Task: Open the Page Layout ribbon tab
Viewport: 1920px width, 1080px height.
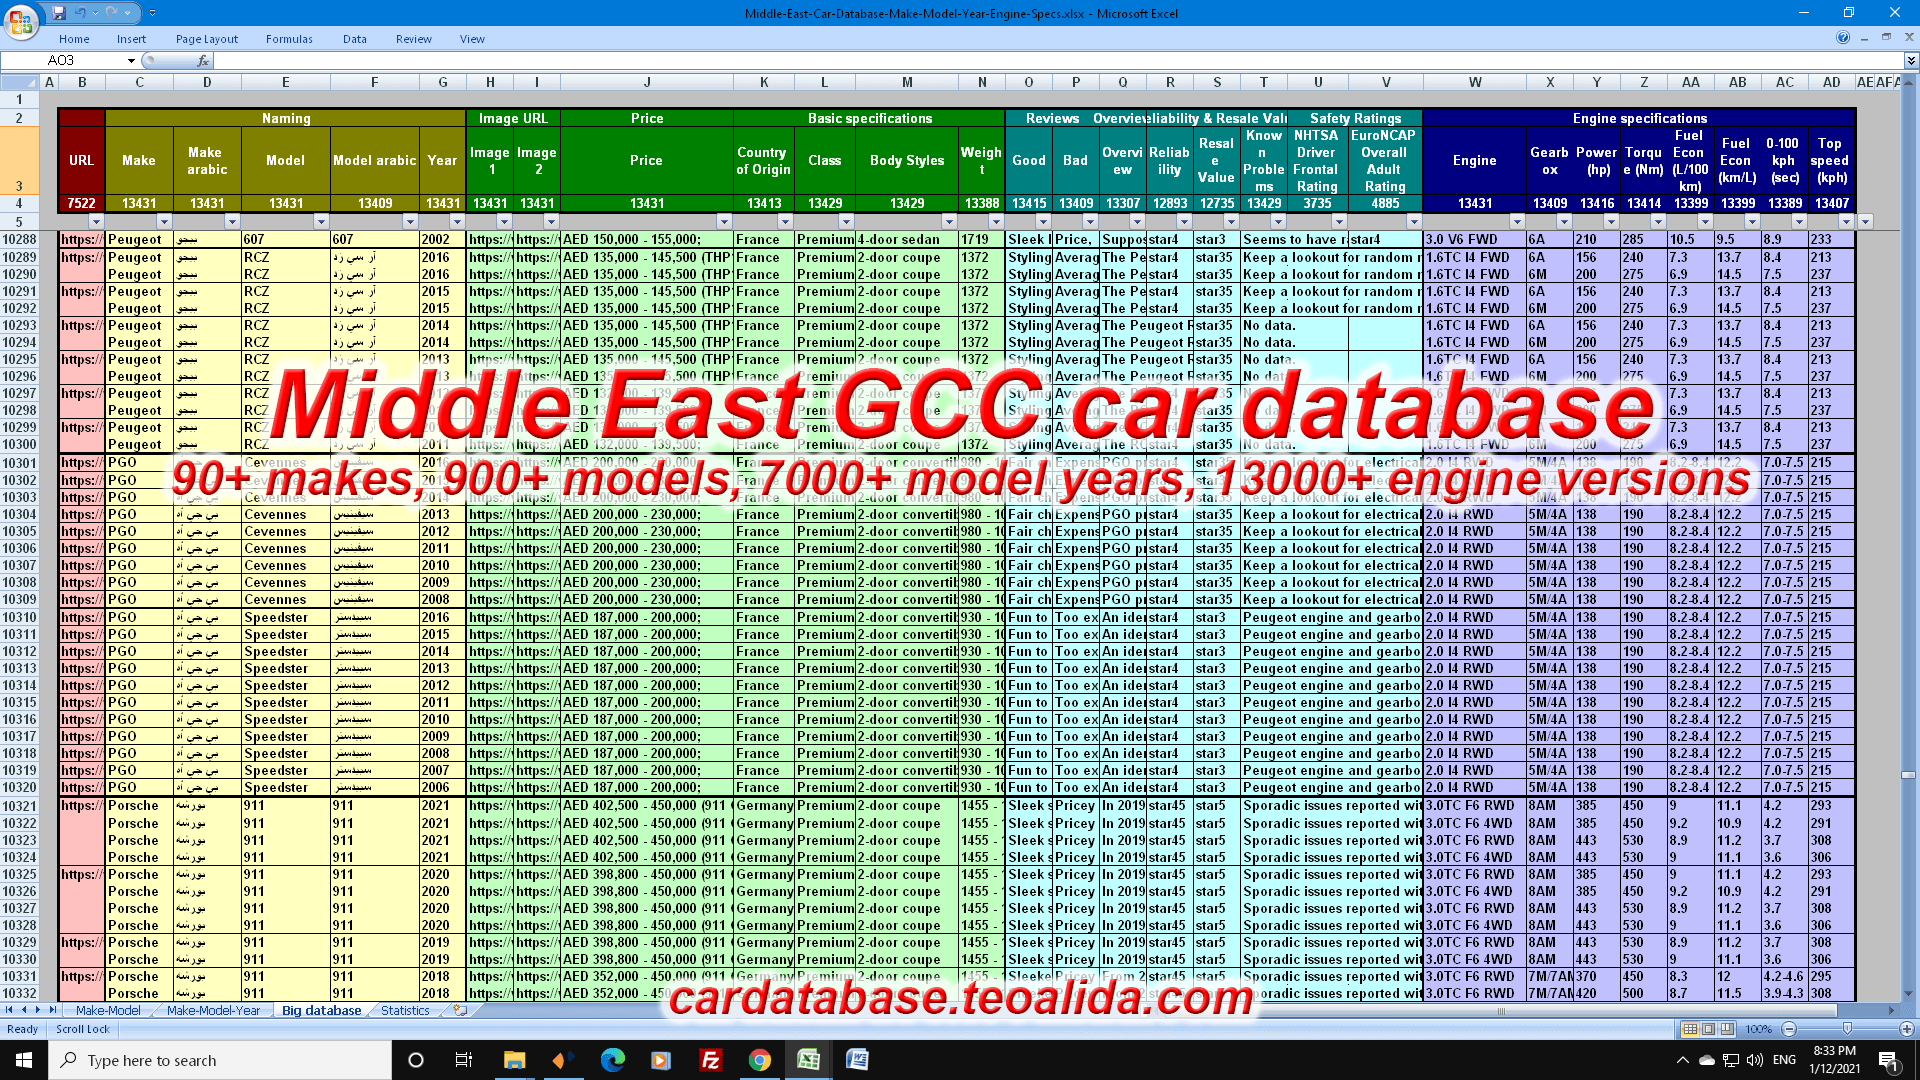Action: 207,39
